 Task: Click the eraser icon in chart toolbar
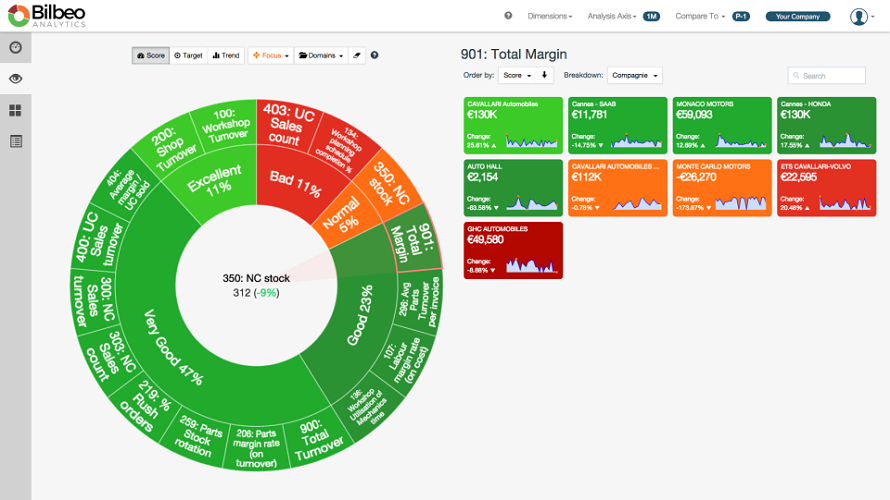356,56
